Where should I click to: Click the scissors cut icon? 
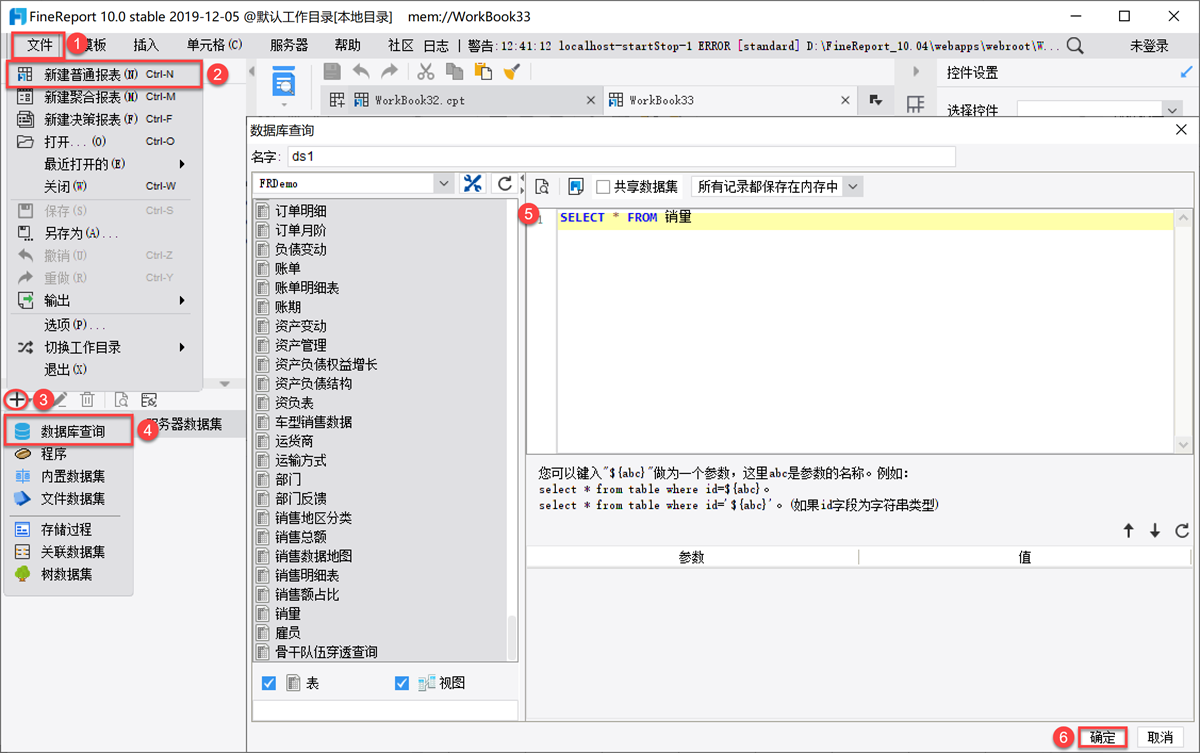point(426,71)
